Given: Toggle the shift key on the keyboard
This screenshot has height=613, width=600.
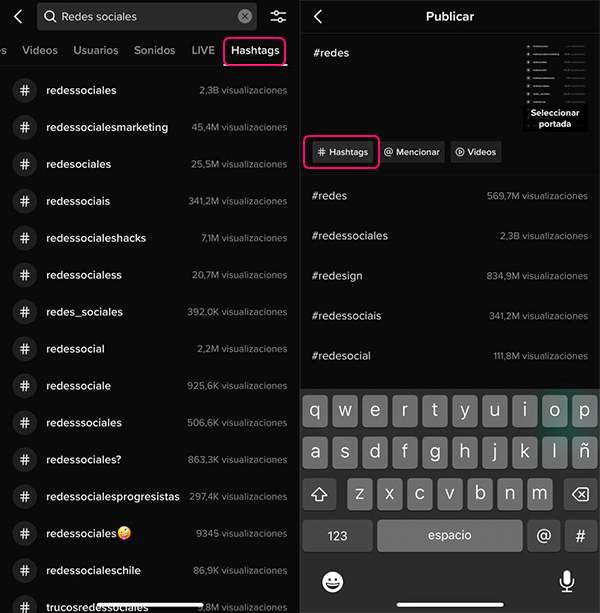Looking at the screenshot, I should tap(319, 494).
